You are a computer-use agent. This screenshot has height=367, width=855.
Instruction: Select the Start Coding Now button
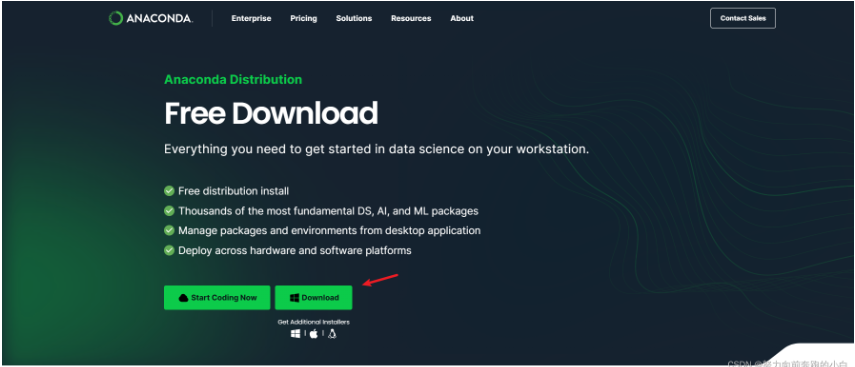tap(217, 298)
